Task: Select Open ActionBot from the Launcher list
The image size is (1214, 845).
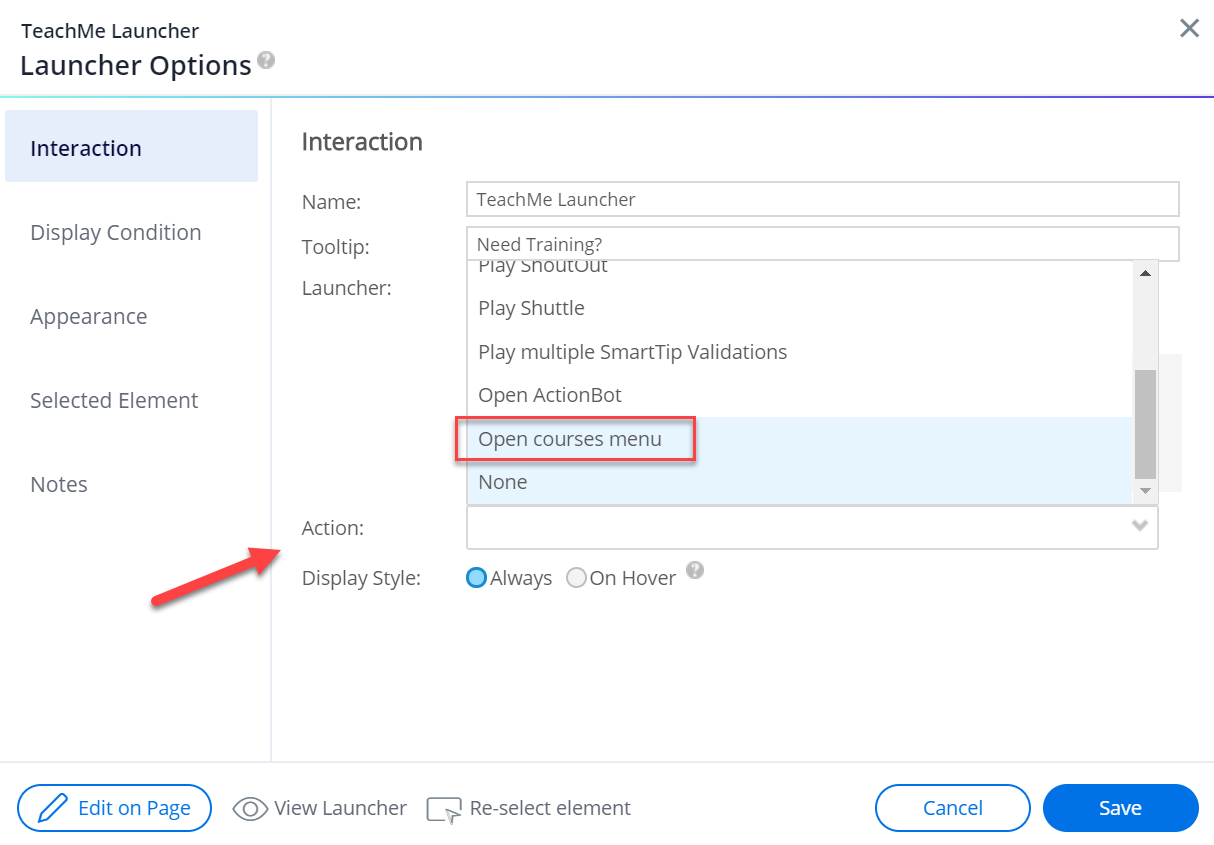Action: tap(550, 395)
